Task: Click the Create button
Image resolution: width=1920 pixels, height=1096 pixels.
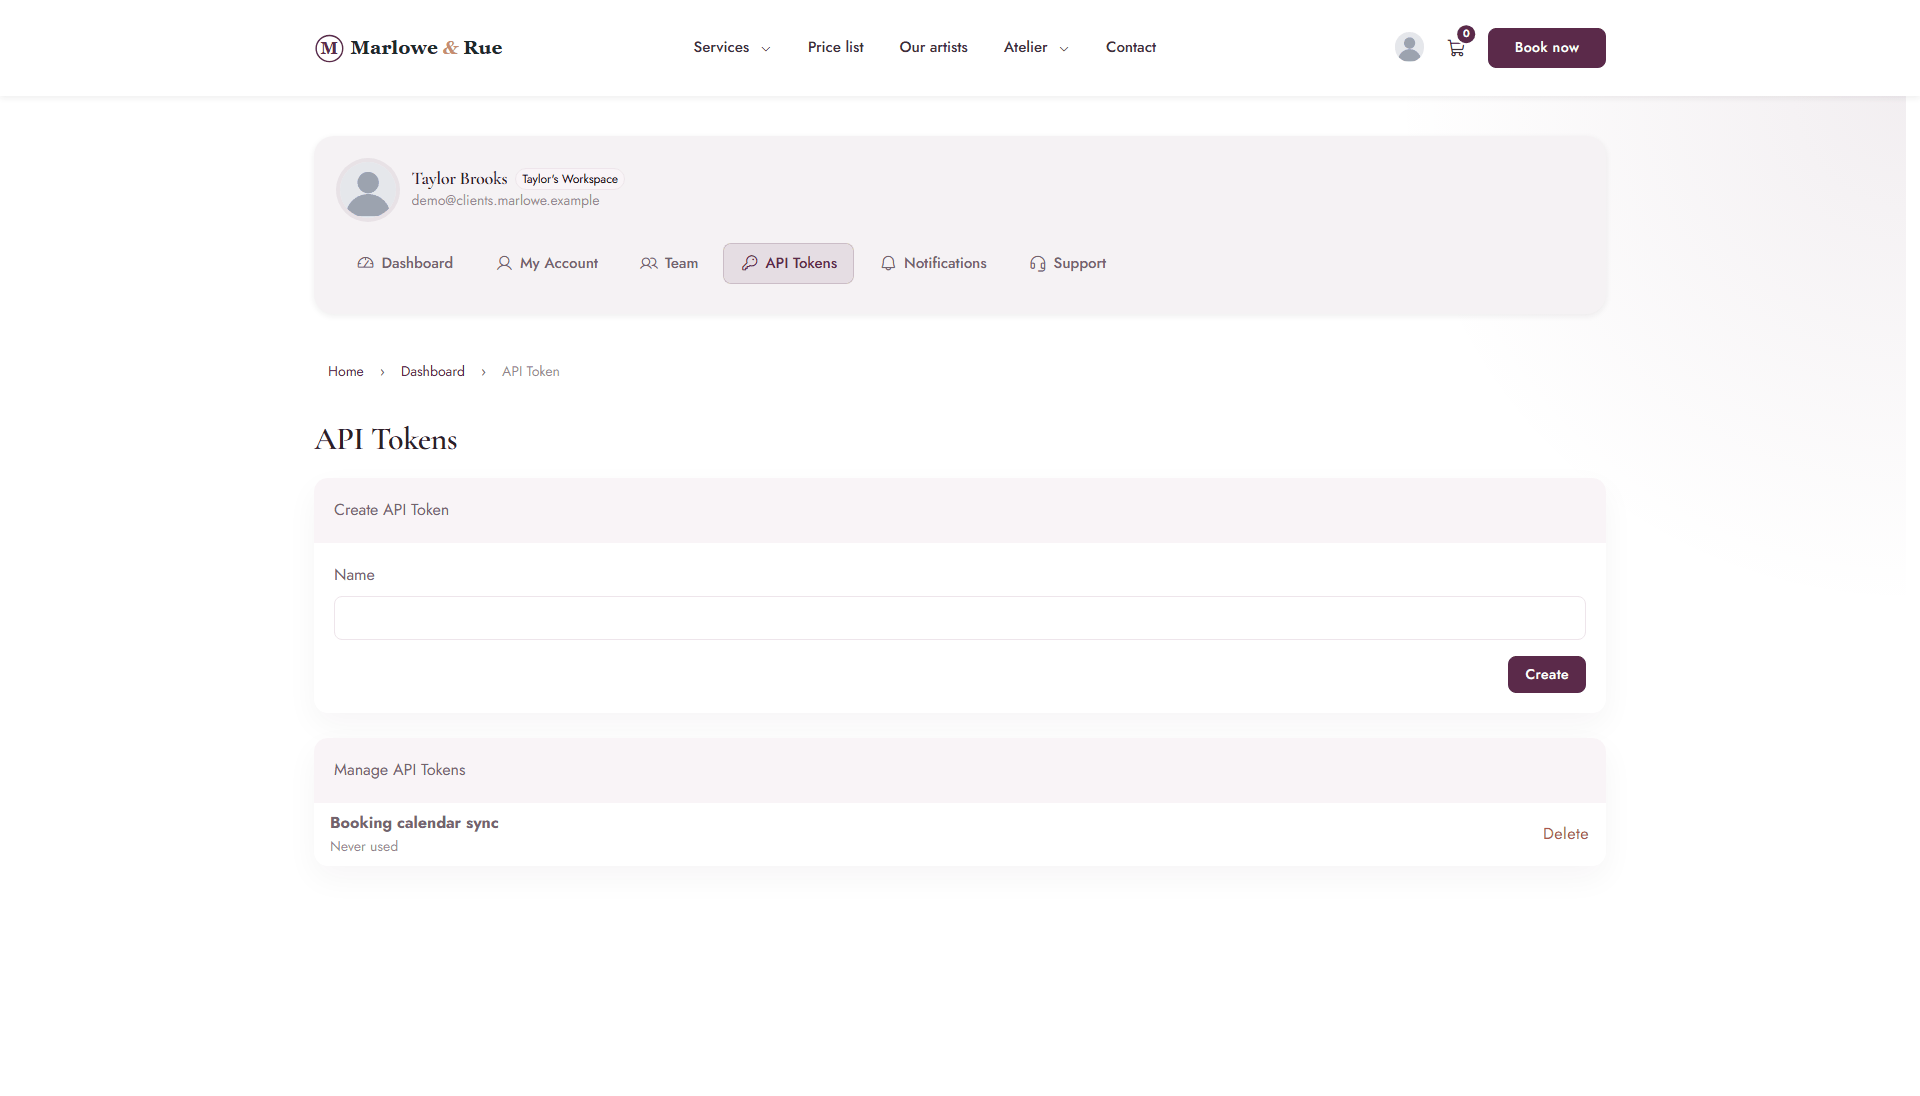Action: coord(1546,674)
